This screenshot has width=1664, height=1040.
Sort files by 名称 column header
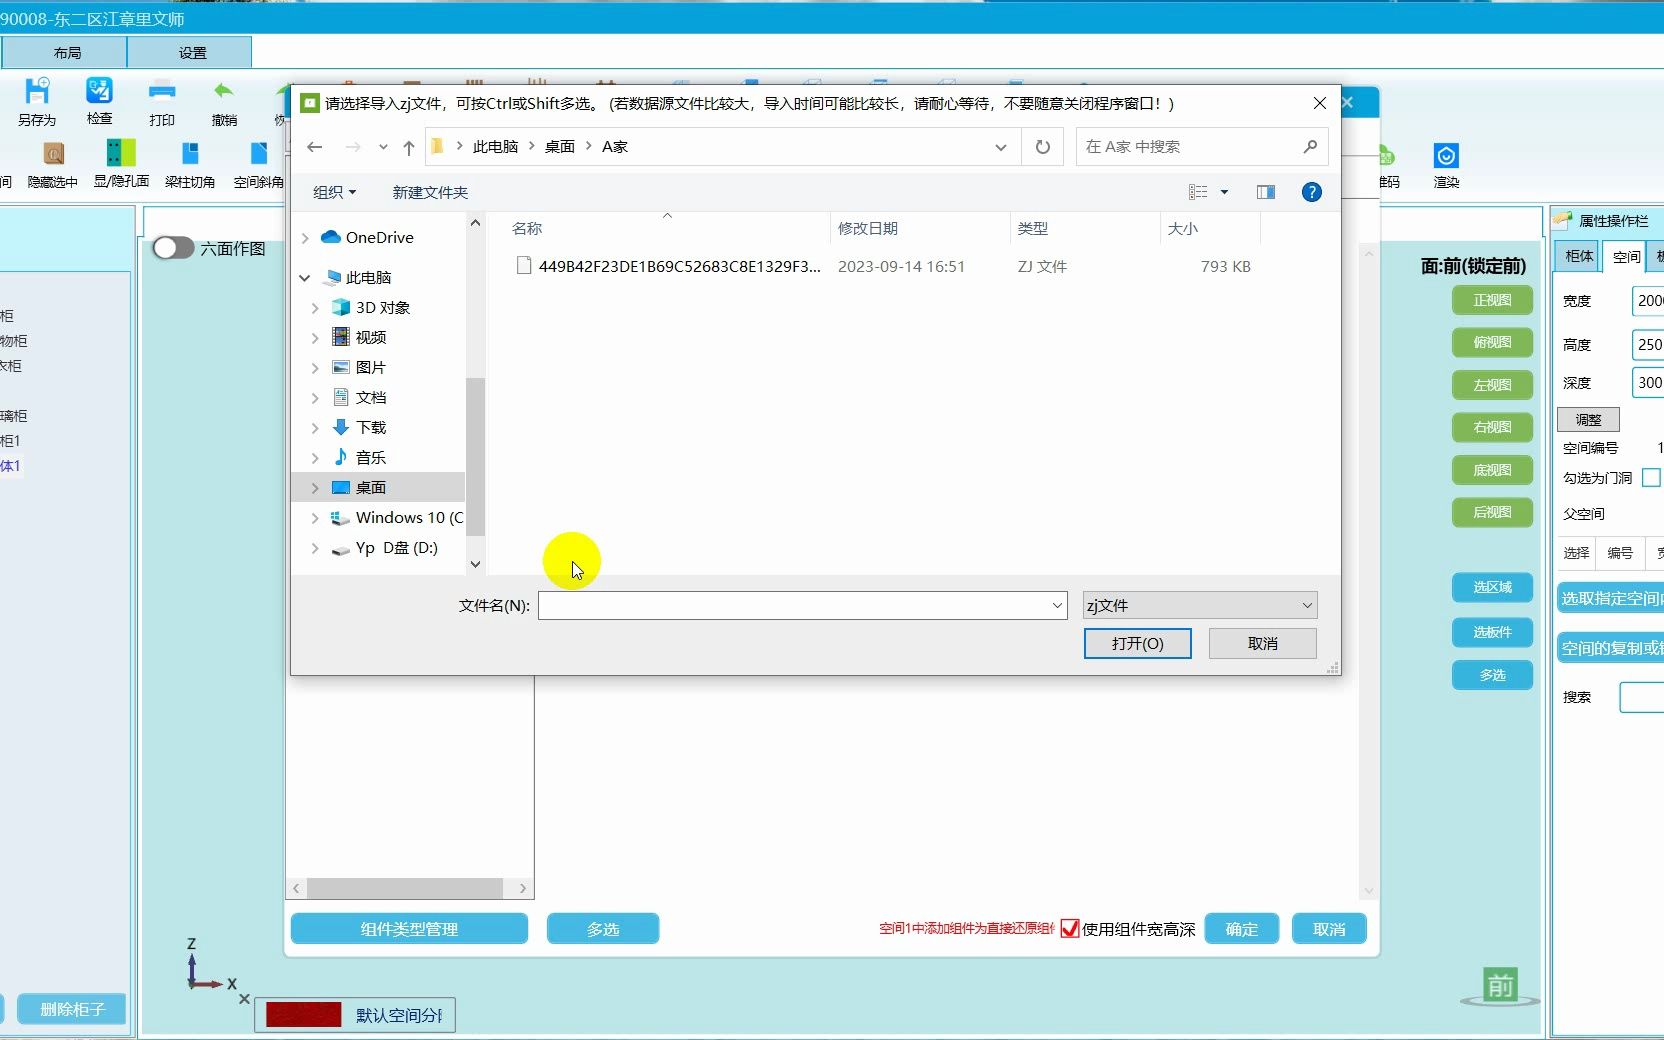tap(668, 228)
